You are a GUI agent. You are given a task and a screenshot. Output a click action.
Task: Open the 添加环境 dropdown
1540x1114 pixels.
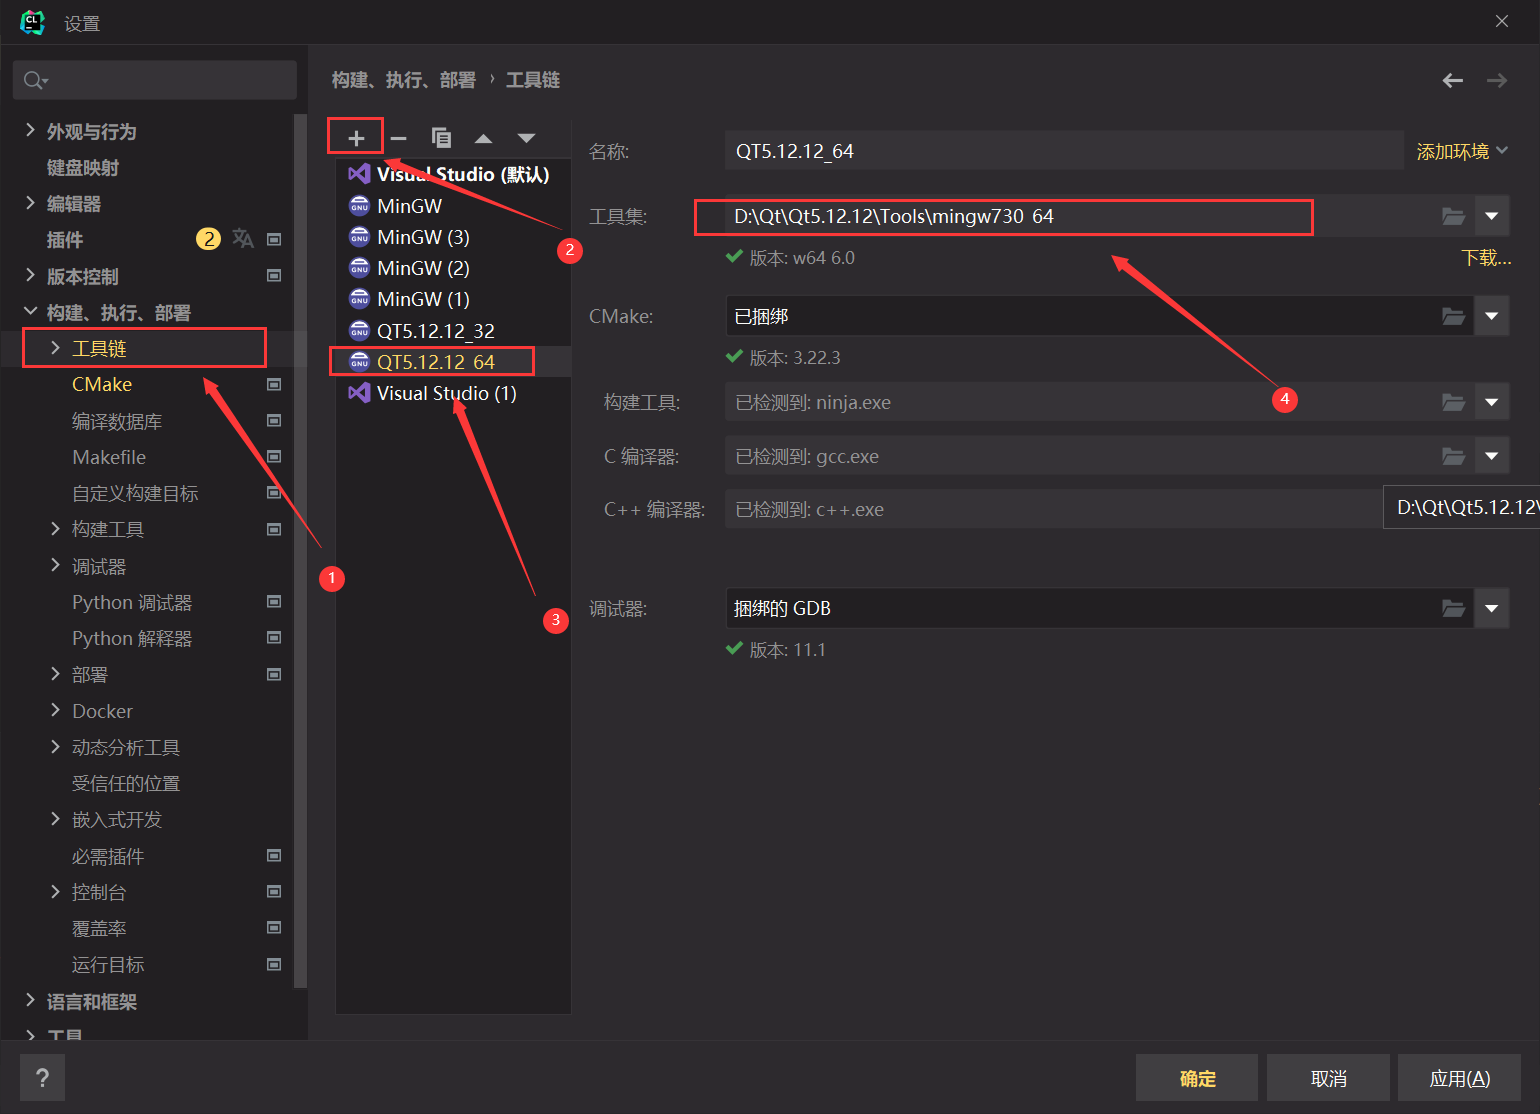pos(1462,151)
